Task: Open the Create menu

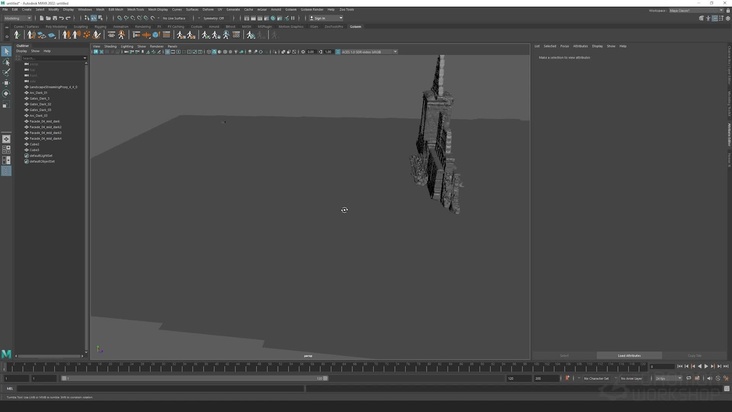Action: click(x=27, y=9)
